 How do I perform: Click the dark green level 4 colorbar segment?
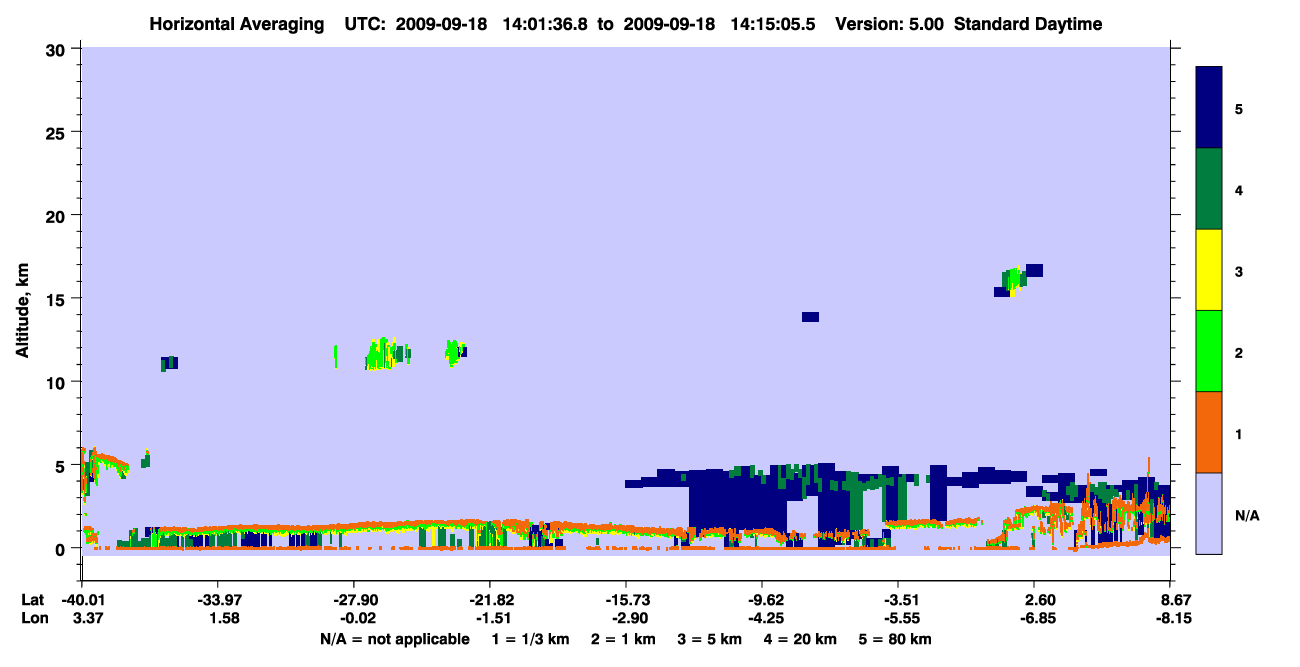point(1209,189)
